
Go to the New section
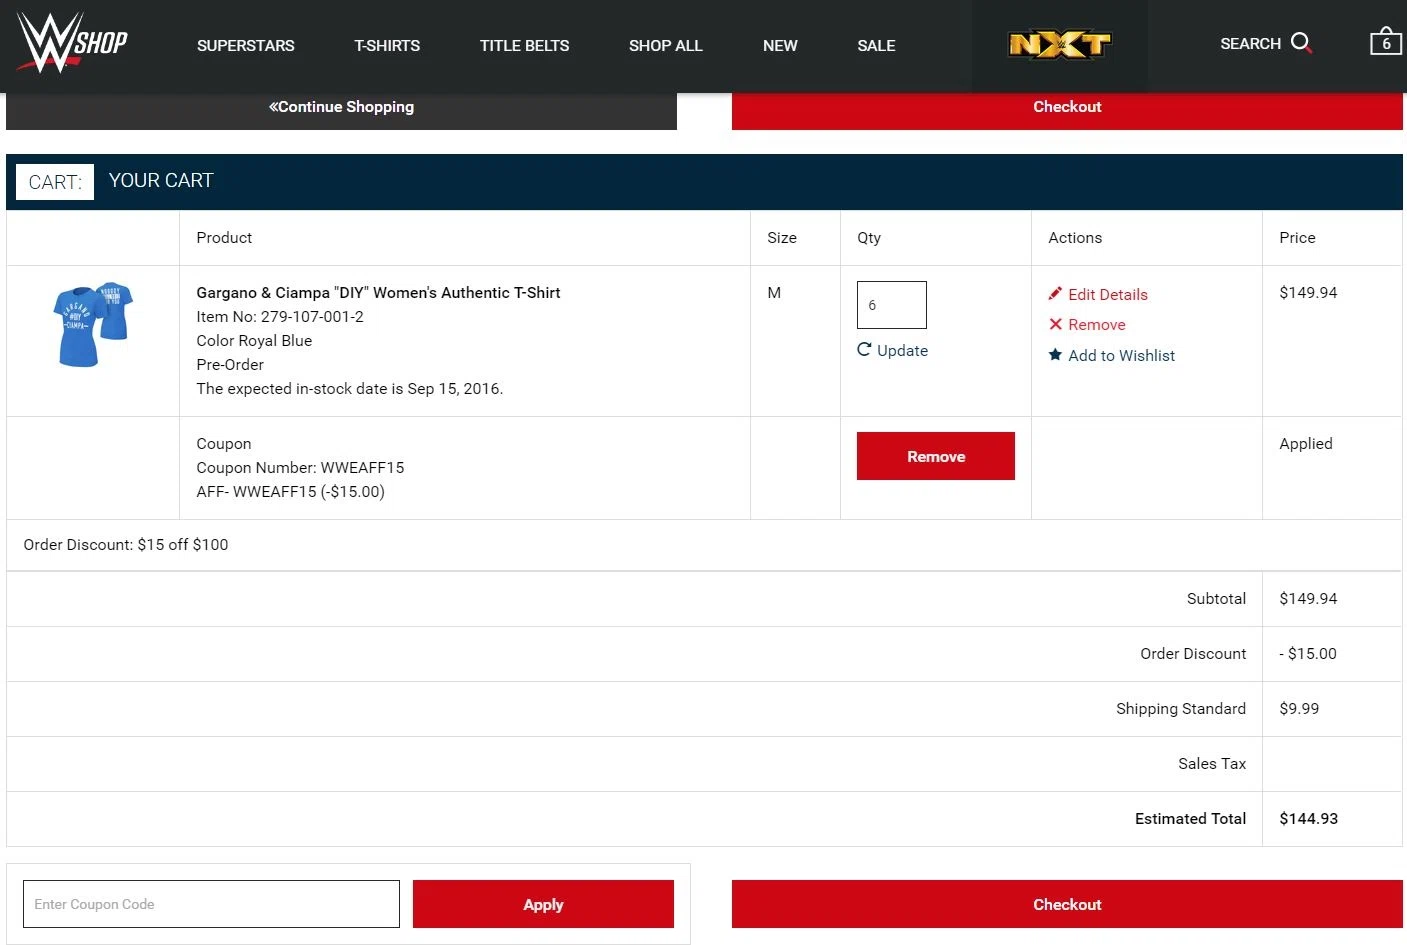coord(780,46)
